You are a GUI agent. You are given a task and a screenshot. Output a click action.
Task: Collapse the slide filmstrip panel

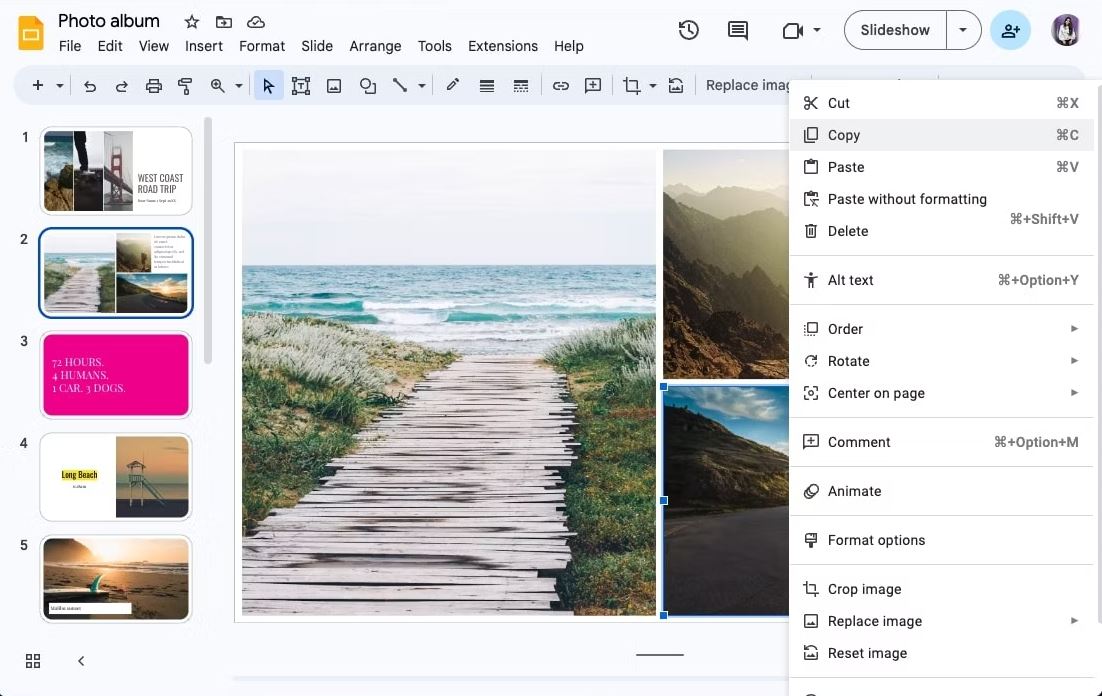click(x=81, y=661)
